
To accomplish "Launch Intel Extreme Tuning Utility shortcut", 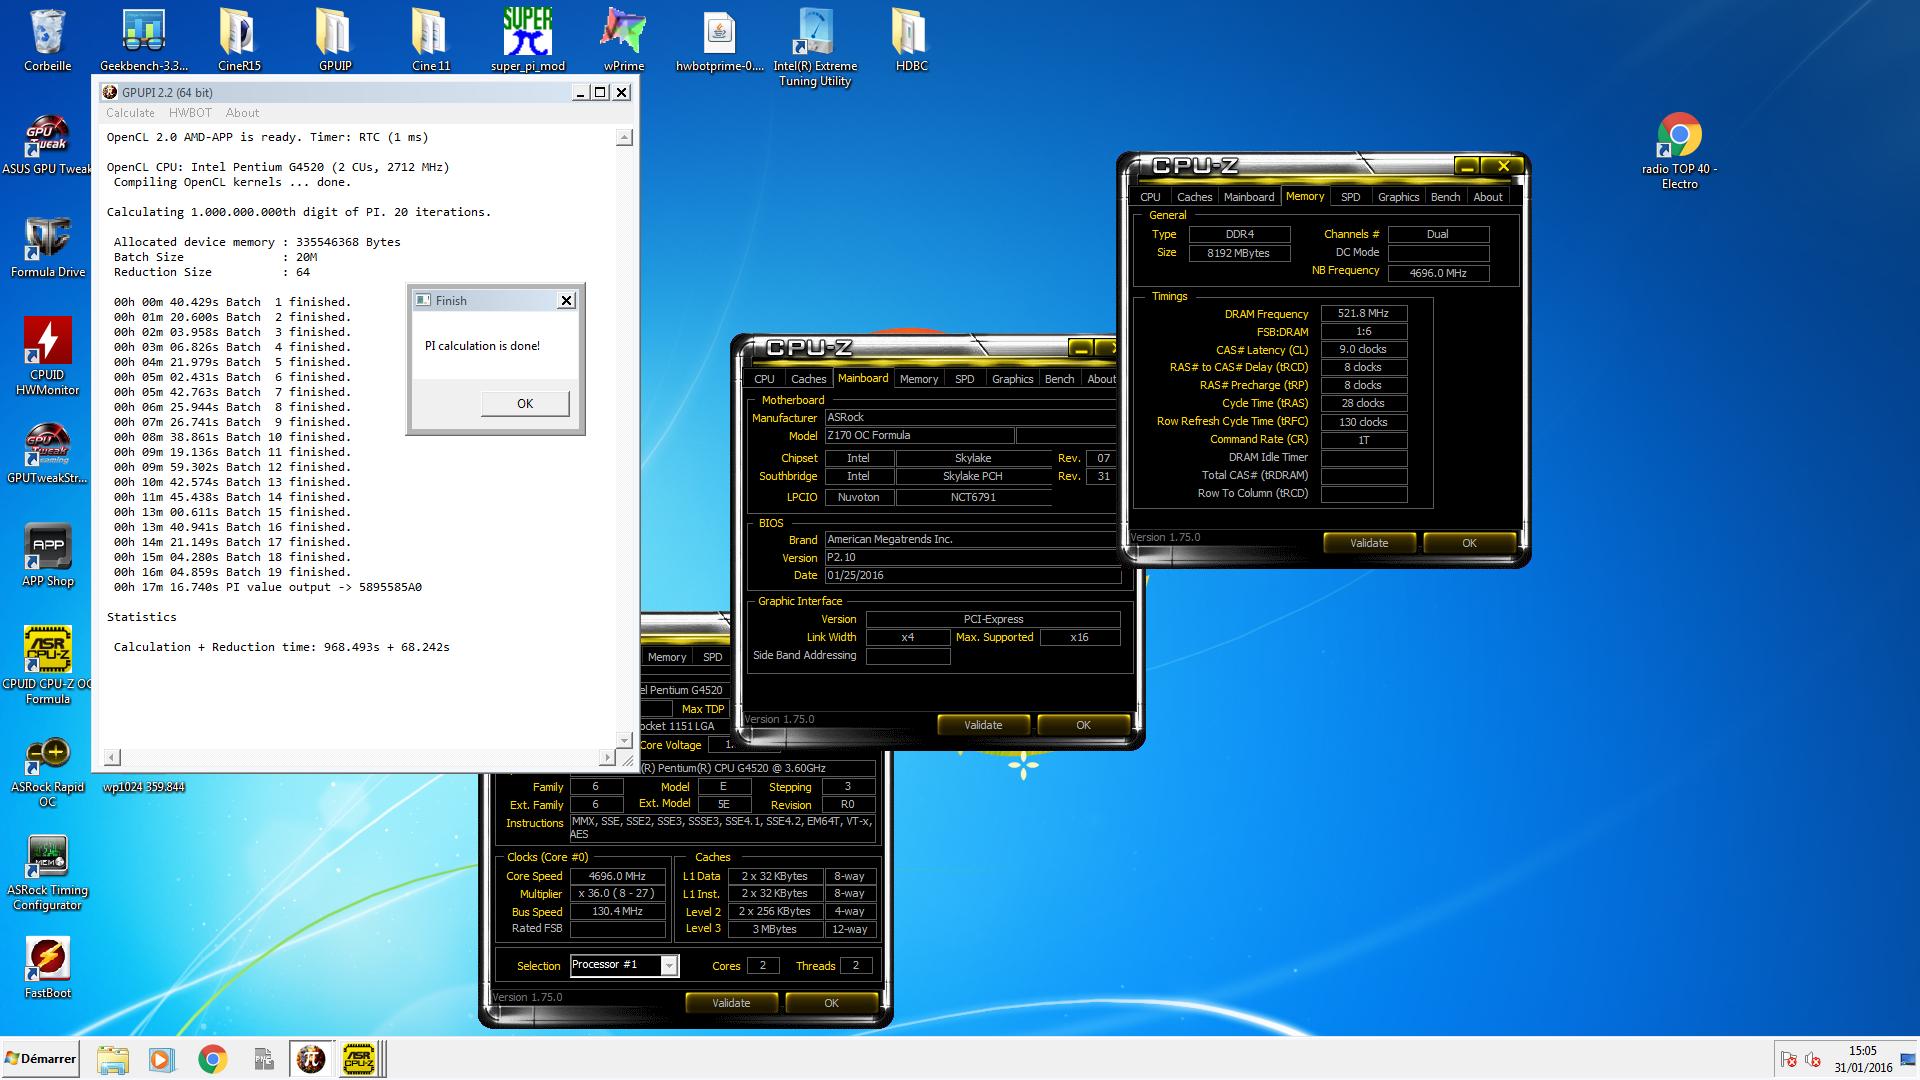I will pos(815,46).
